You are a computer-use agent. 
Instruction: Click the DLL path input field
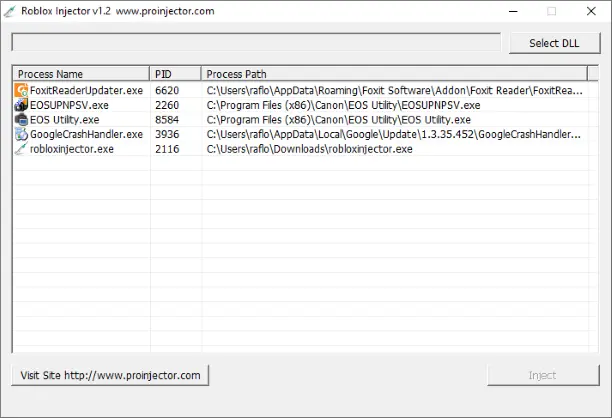pos(256,42)
